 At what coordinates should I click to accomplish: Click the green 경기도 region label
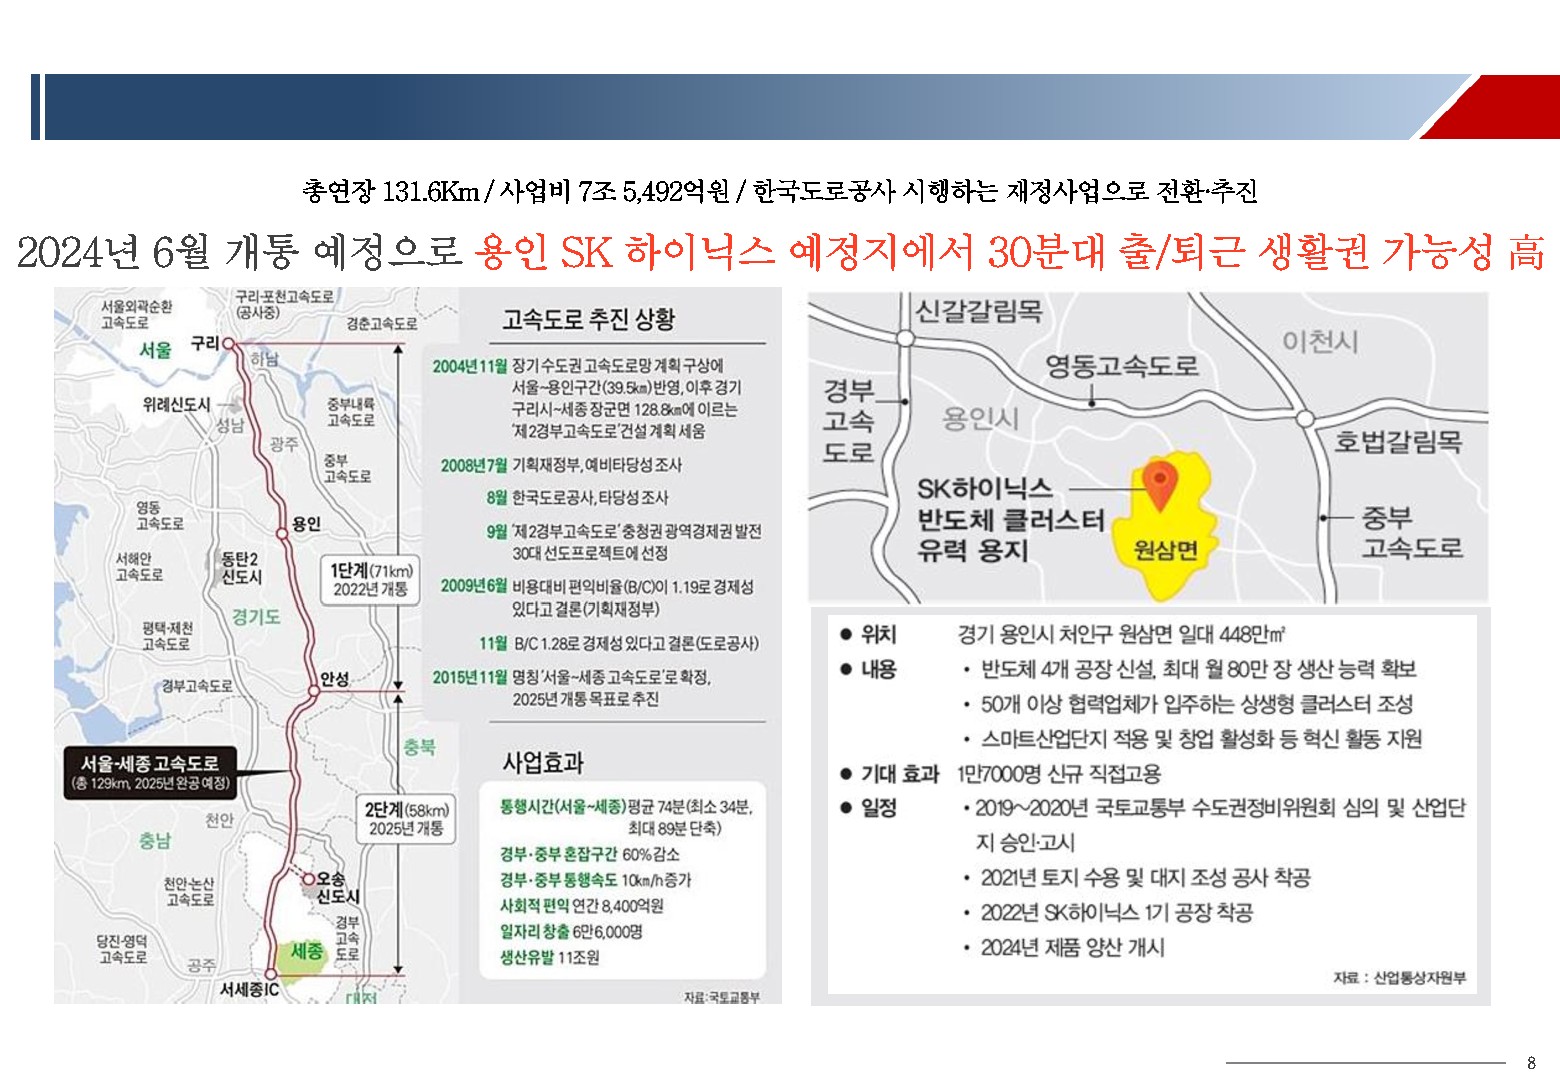[256, 617]
